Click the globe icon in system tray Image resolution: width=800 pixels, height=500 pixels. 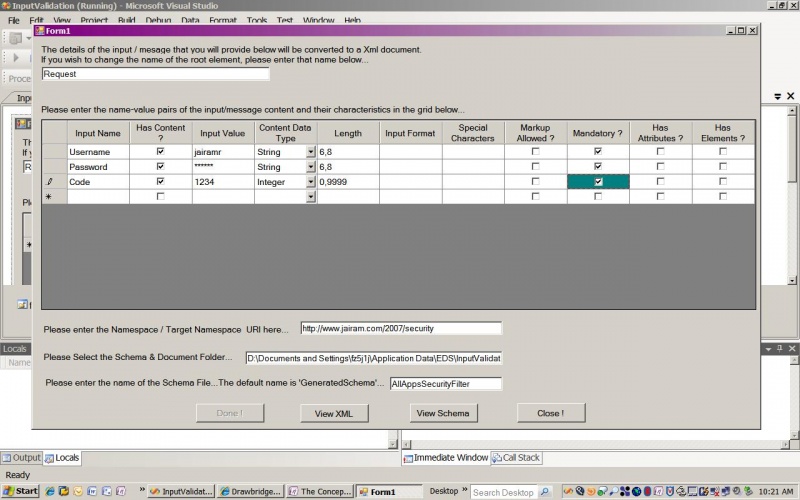[x=636, y=491]
